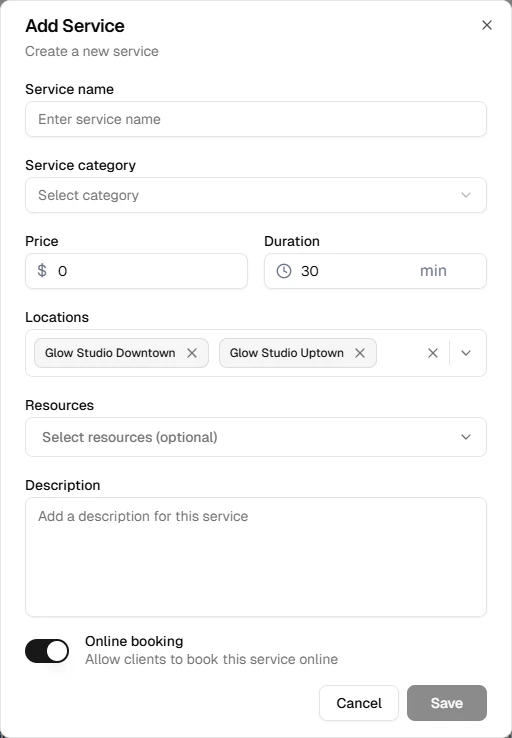The image size is (512, 738).
Task: Click the Save button
Action: (447, 703)
